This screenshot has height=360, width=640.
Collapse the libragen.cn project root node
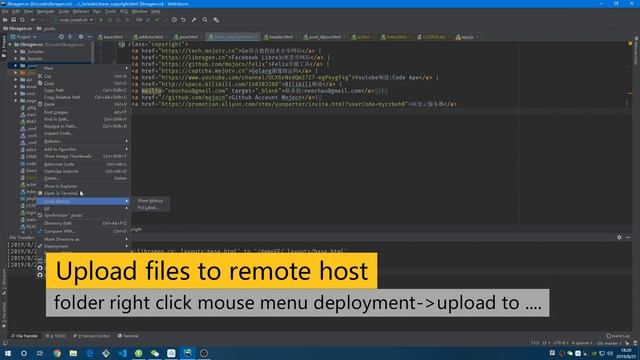pyautogui.click(x=10, y=44)
